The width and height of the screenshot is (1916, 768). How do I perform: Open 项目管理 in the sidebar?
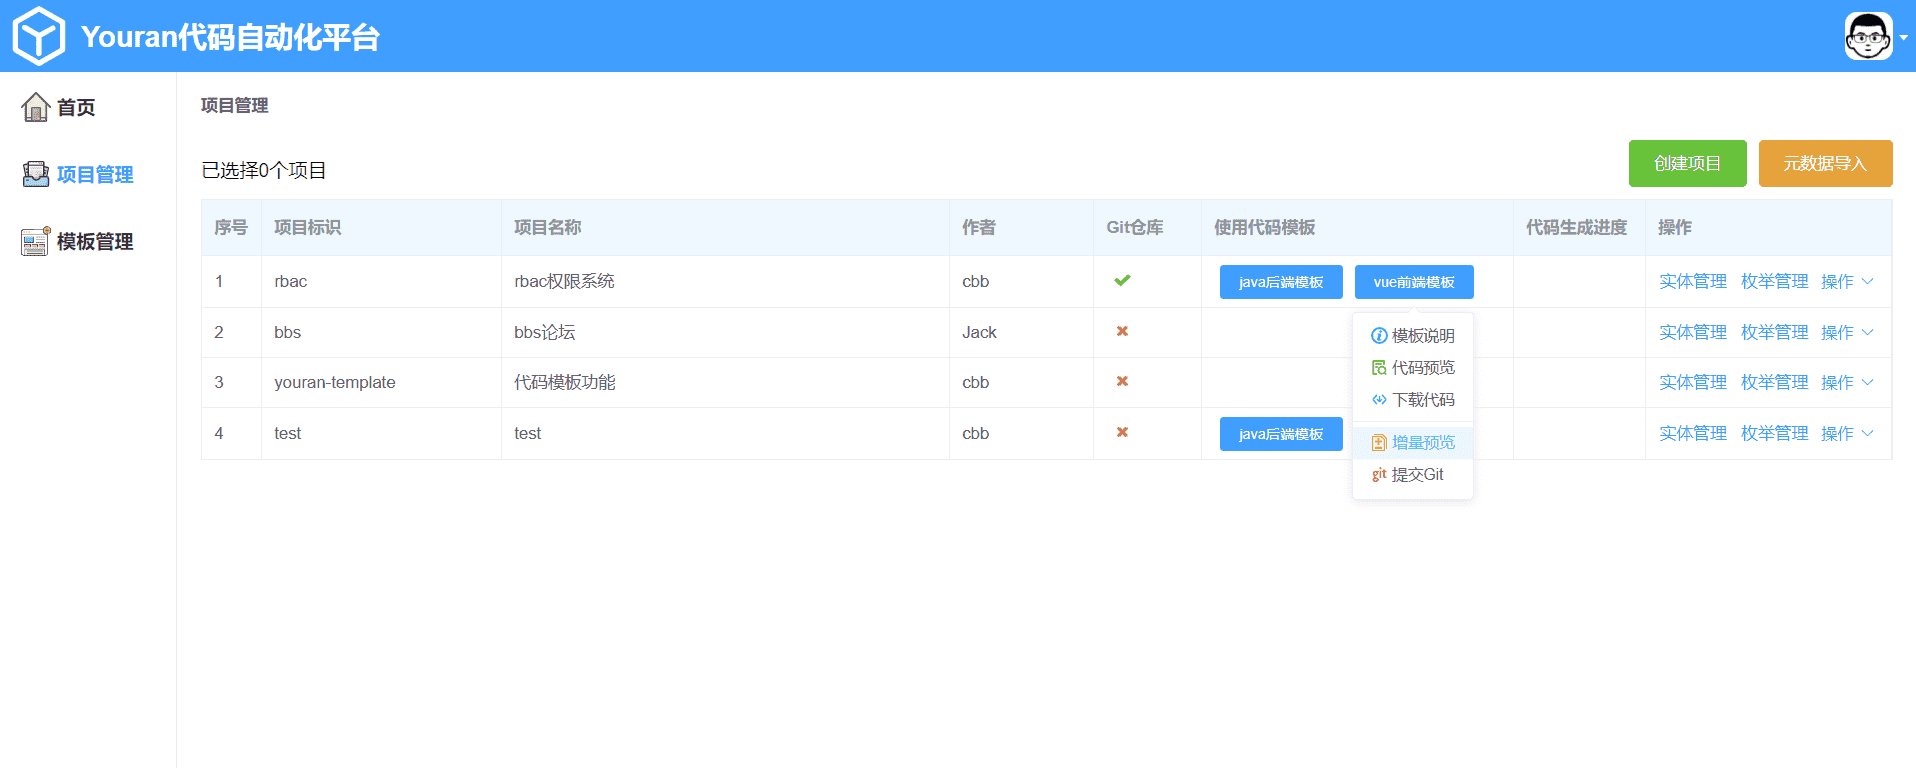tap(95, 174)
